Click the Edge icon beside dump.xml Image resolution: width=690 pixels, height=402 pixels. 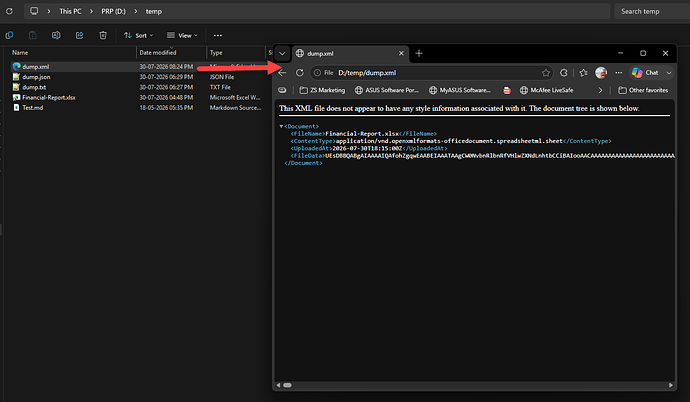pyautogui.click(x=17, y=66)
